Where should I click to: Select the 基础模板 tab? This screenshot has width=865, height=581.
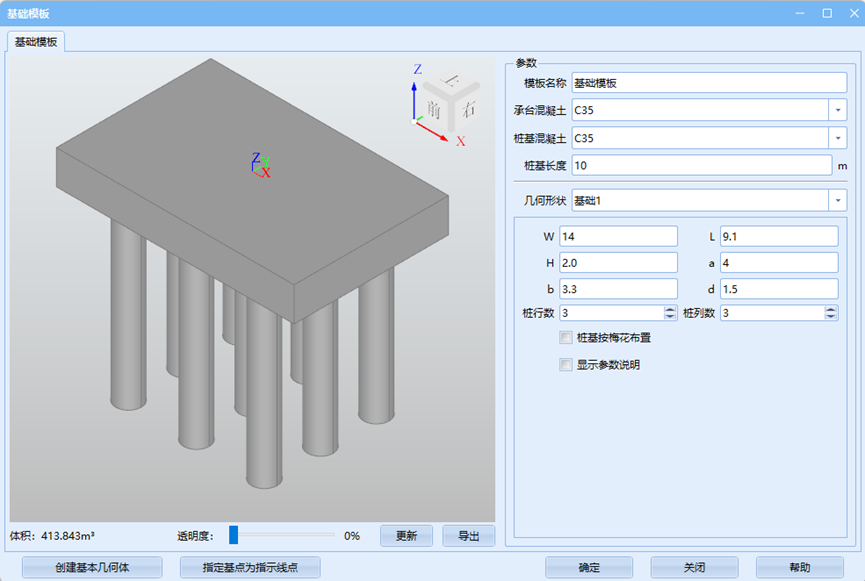[x=37, y=42]
